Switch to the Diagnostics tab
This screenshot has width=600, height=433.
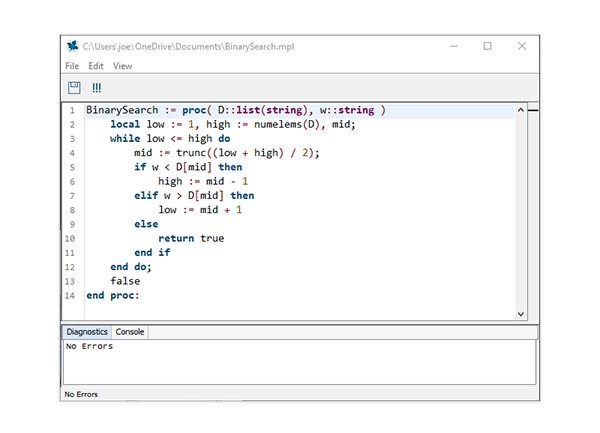point(87,332)
